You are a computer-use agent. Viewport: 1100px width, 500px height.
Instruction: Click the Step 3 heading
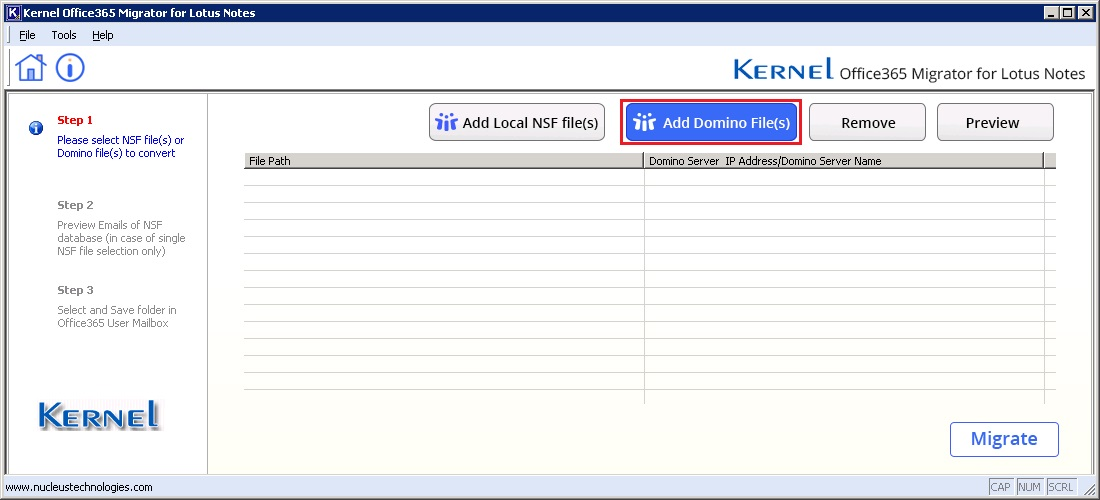coord(75,290)
